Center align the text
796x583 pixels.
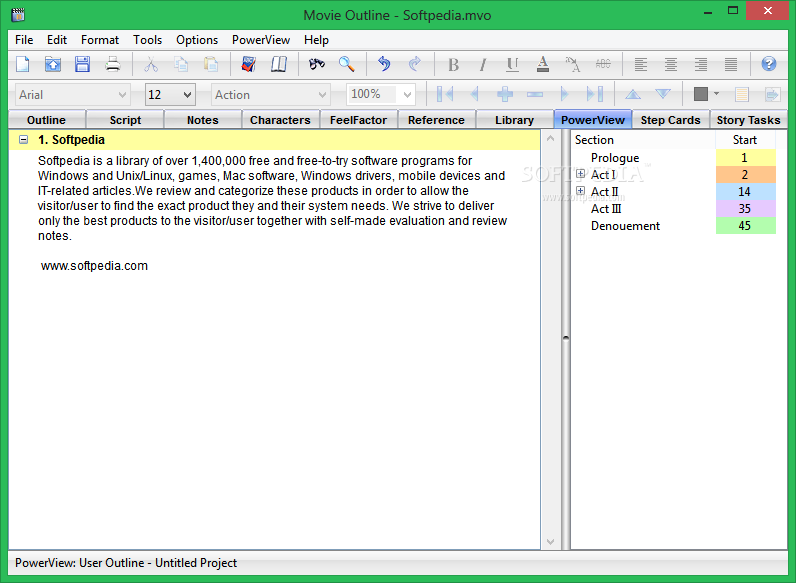click(671, 64)
